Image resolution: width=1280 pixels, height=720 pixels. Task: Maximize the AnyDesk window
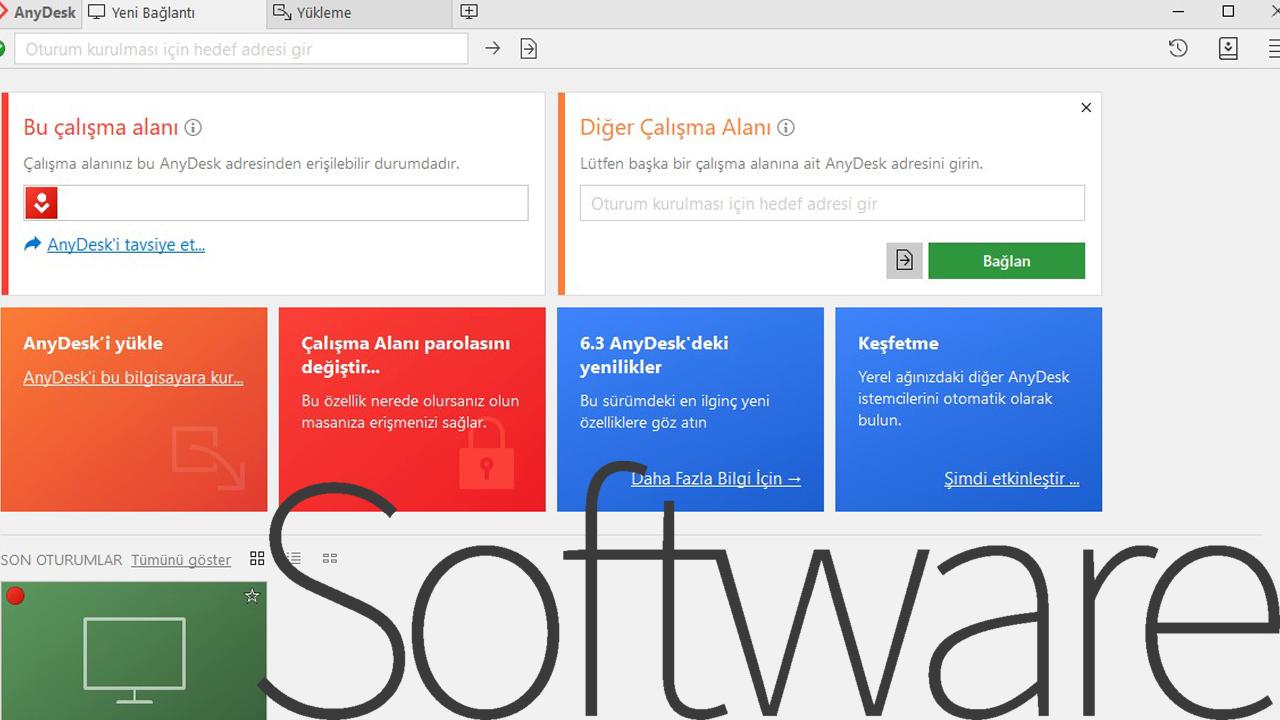[x=1228, y=12]
